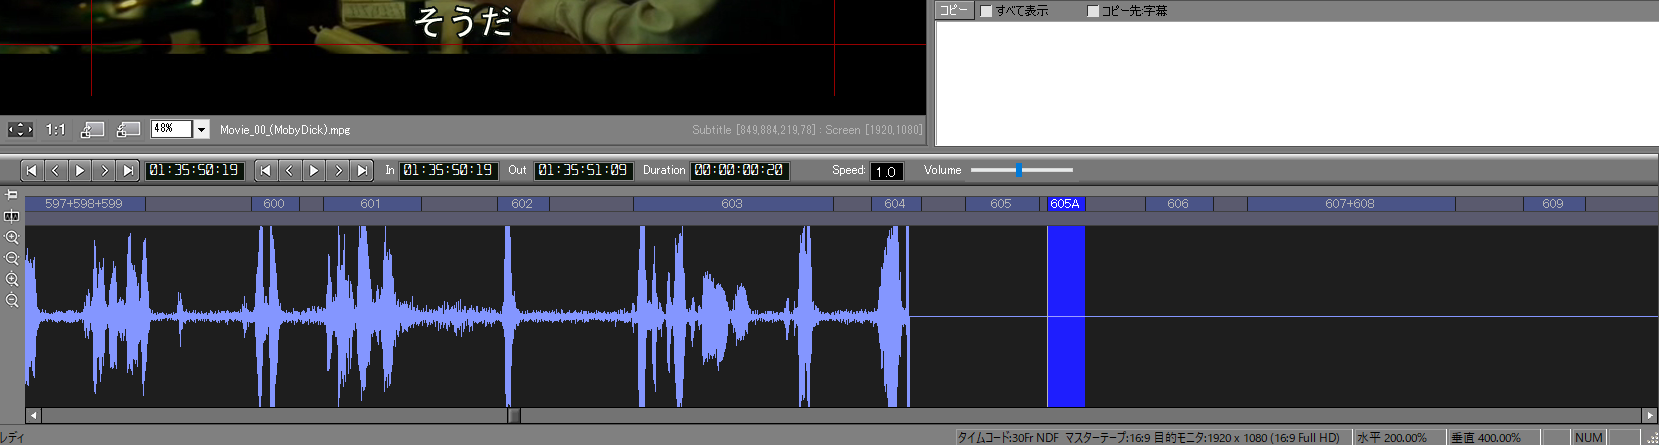
Task: Select subtitle segment 604
Action: (896, 204)
